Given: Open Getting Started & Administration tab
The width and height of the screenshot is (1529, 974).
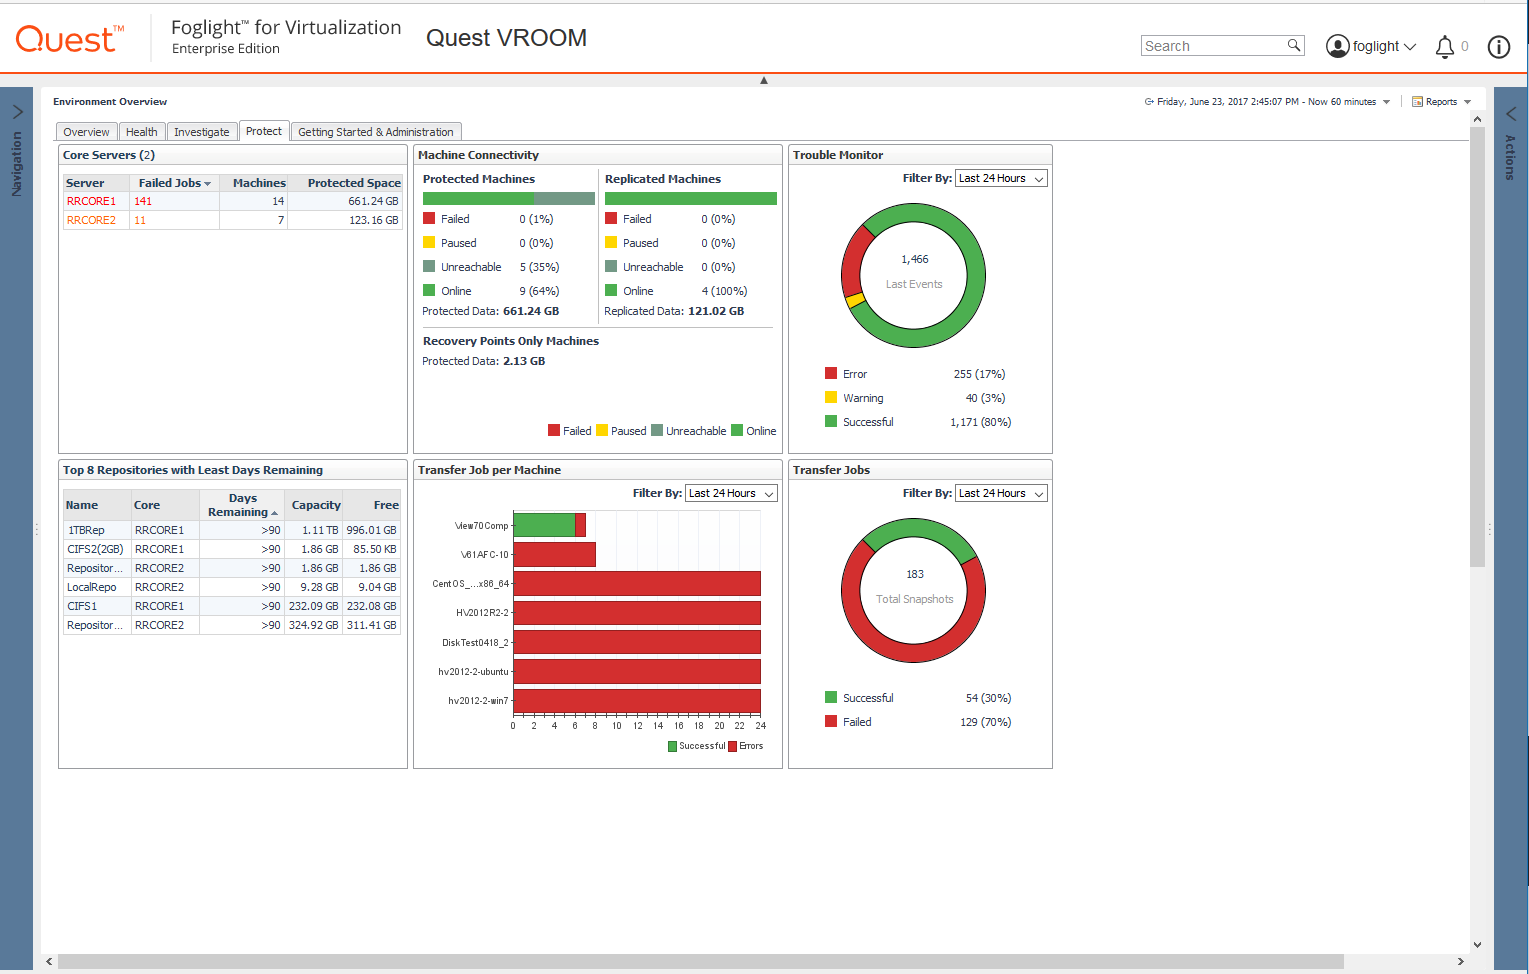Looking at the screenshot, I should pyautogui.click(x=375, y=132).
